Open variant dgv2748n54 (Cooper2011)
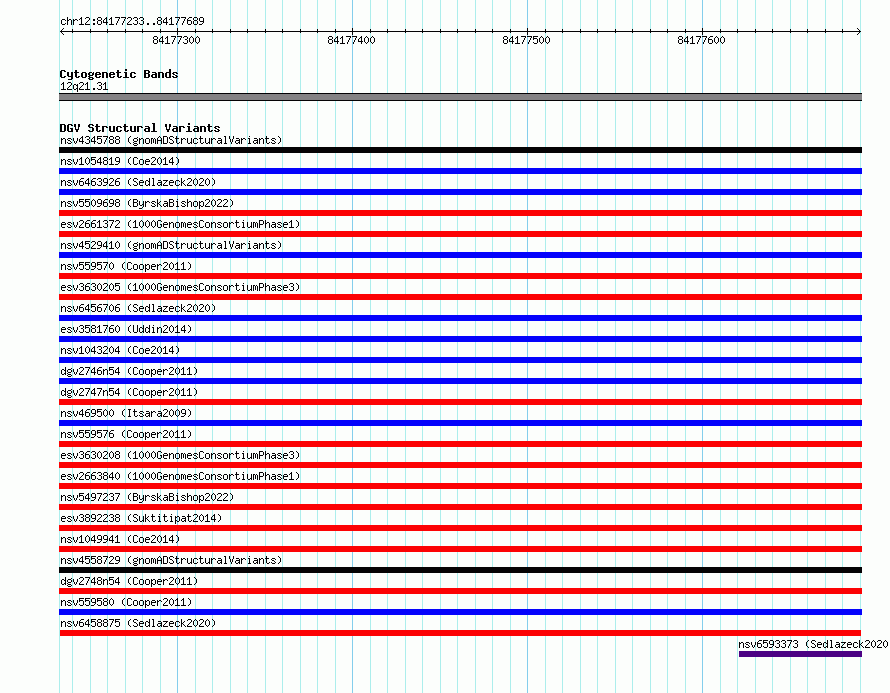890x693 pixels. (x=129, y=581)
